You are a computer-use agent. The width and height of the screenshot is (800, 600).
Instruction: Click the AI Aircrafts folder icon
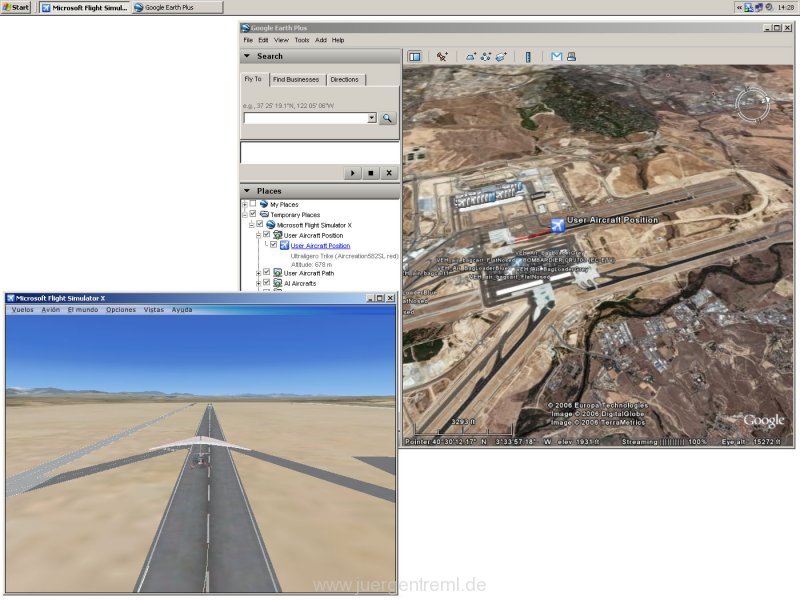278,283
